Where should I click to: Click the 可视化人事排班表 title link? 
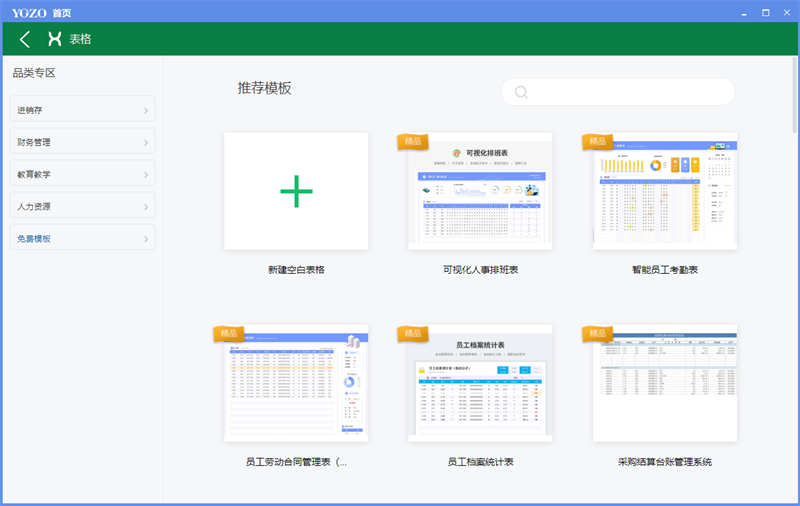click(x=480, y=270)
